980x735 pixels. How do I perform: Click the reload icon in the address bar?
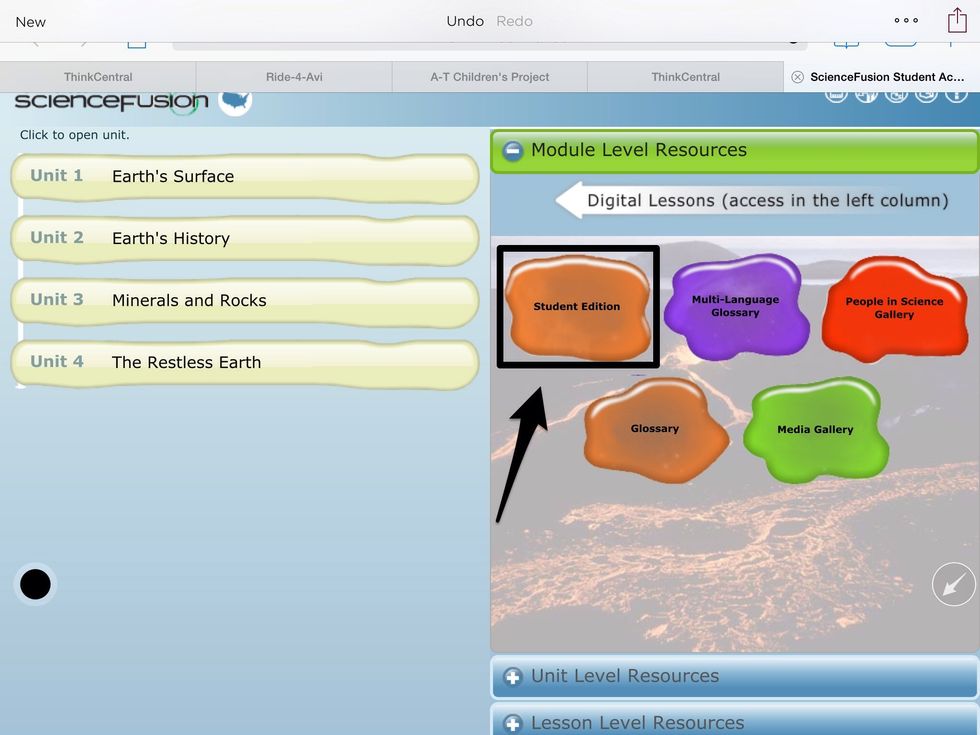(793, 42)
